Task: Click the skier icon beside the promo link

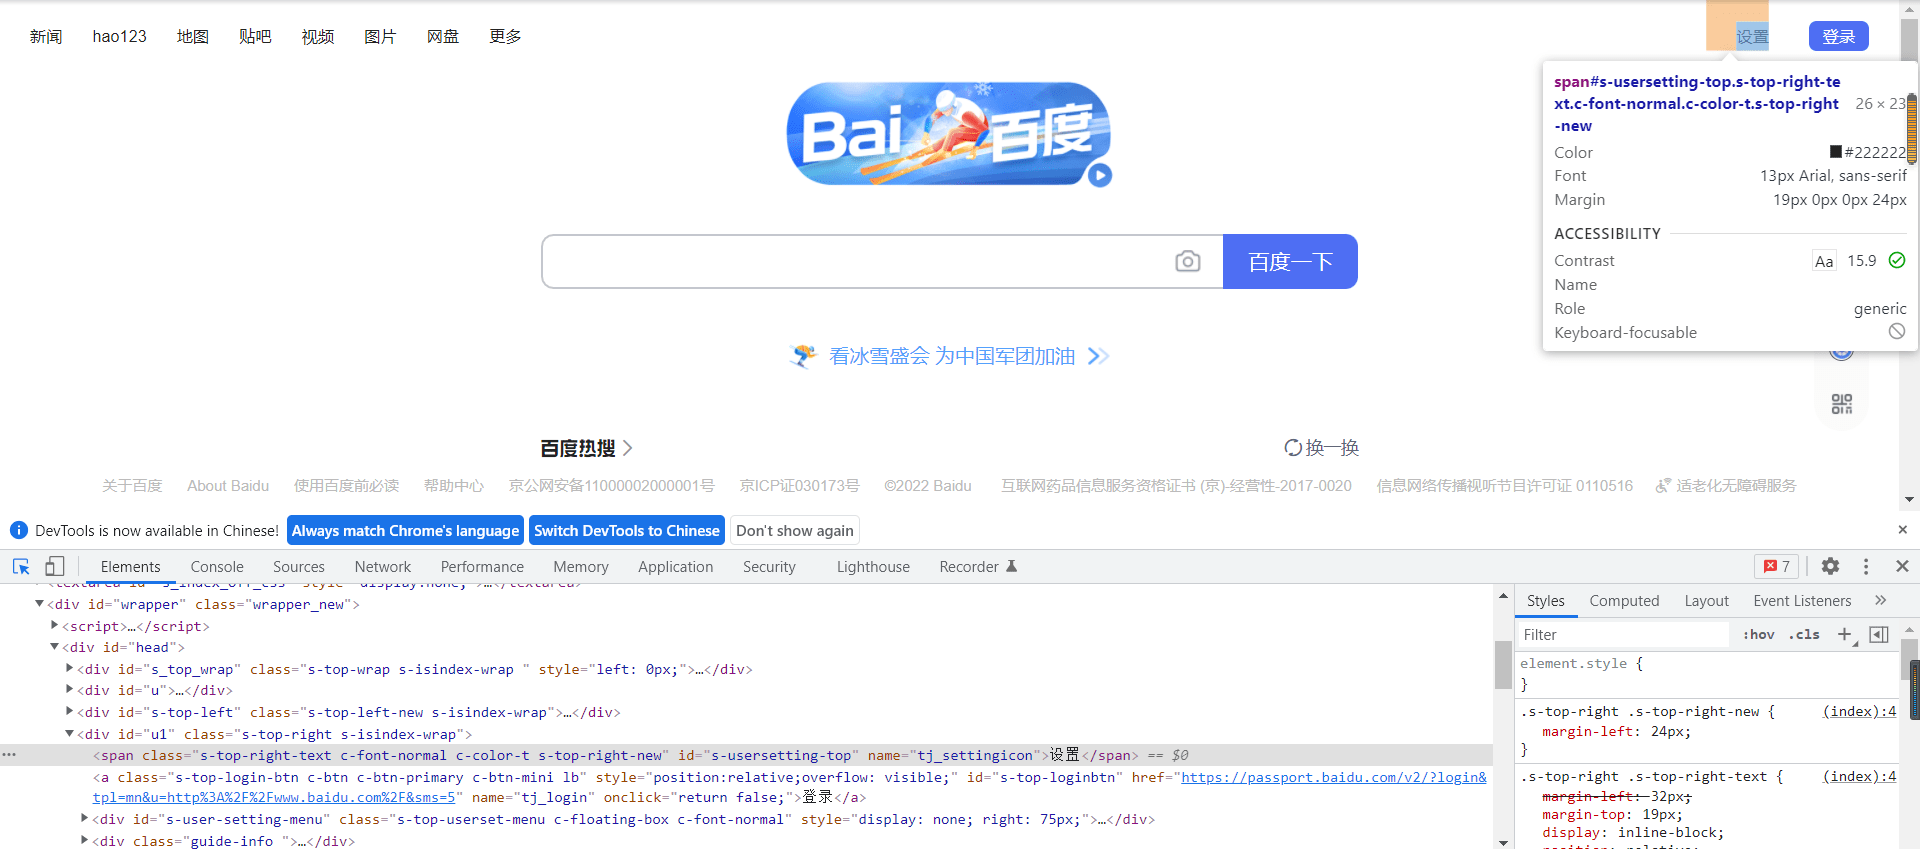Action: [x=803, y=356]
